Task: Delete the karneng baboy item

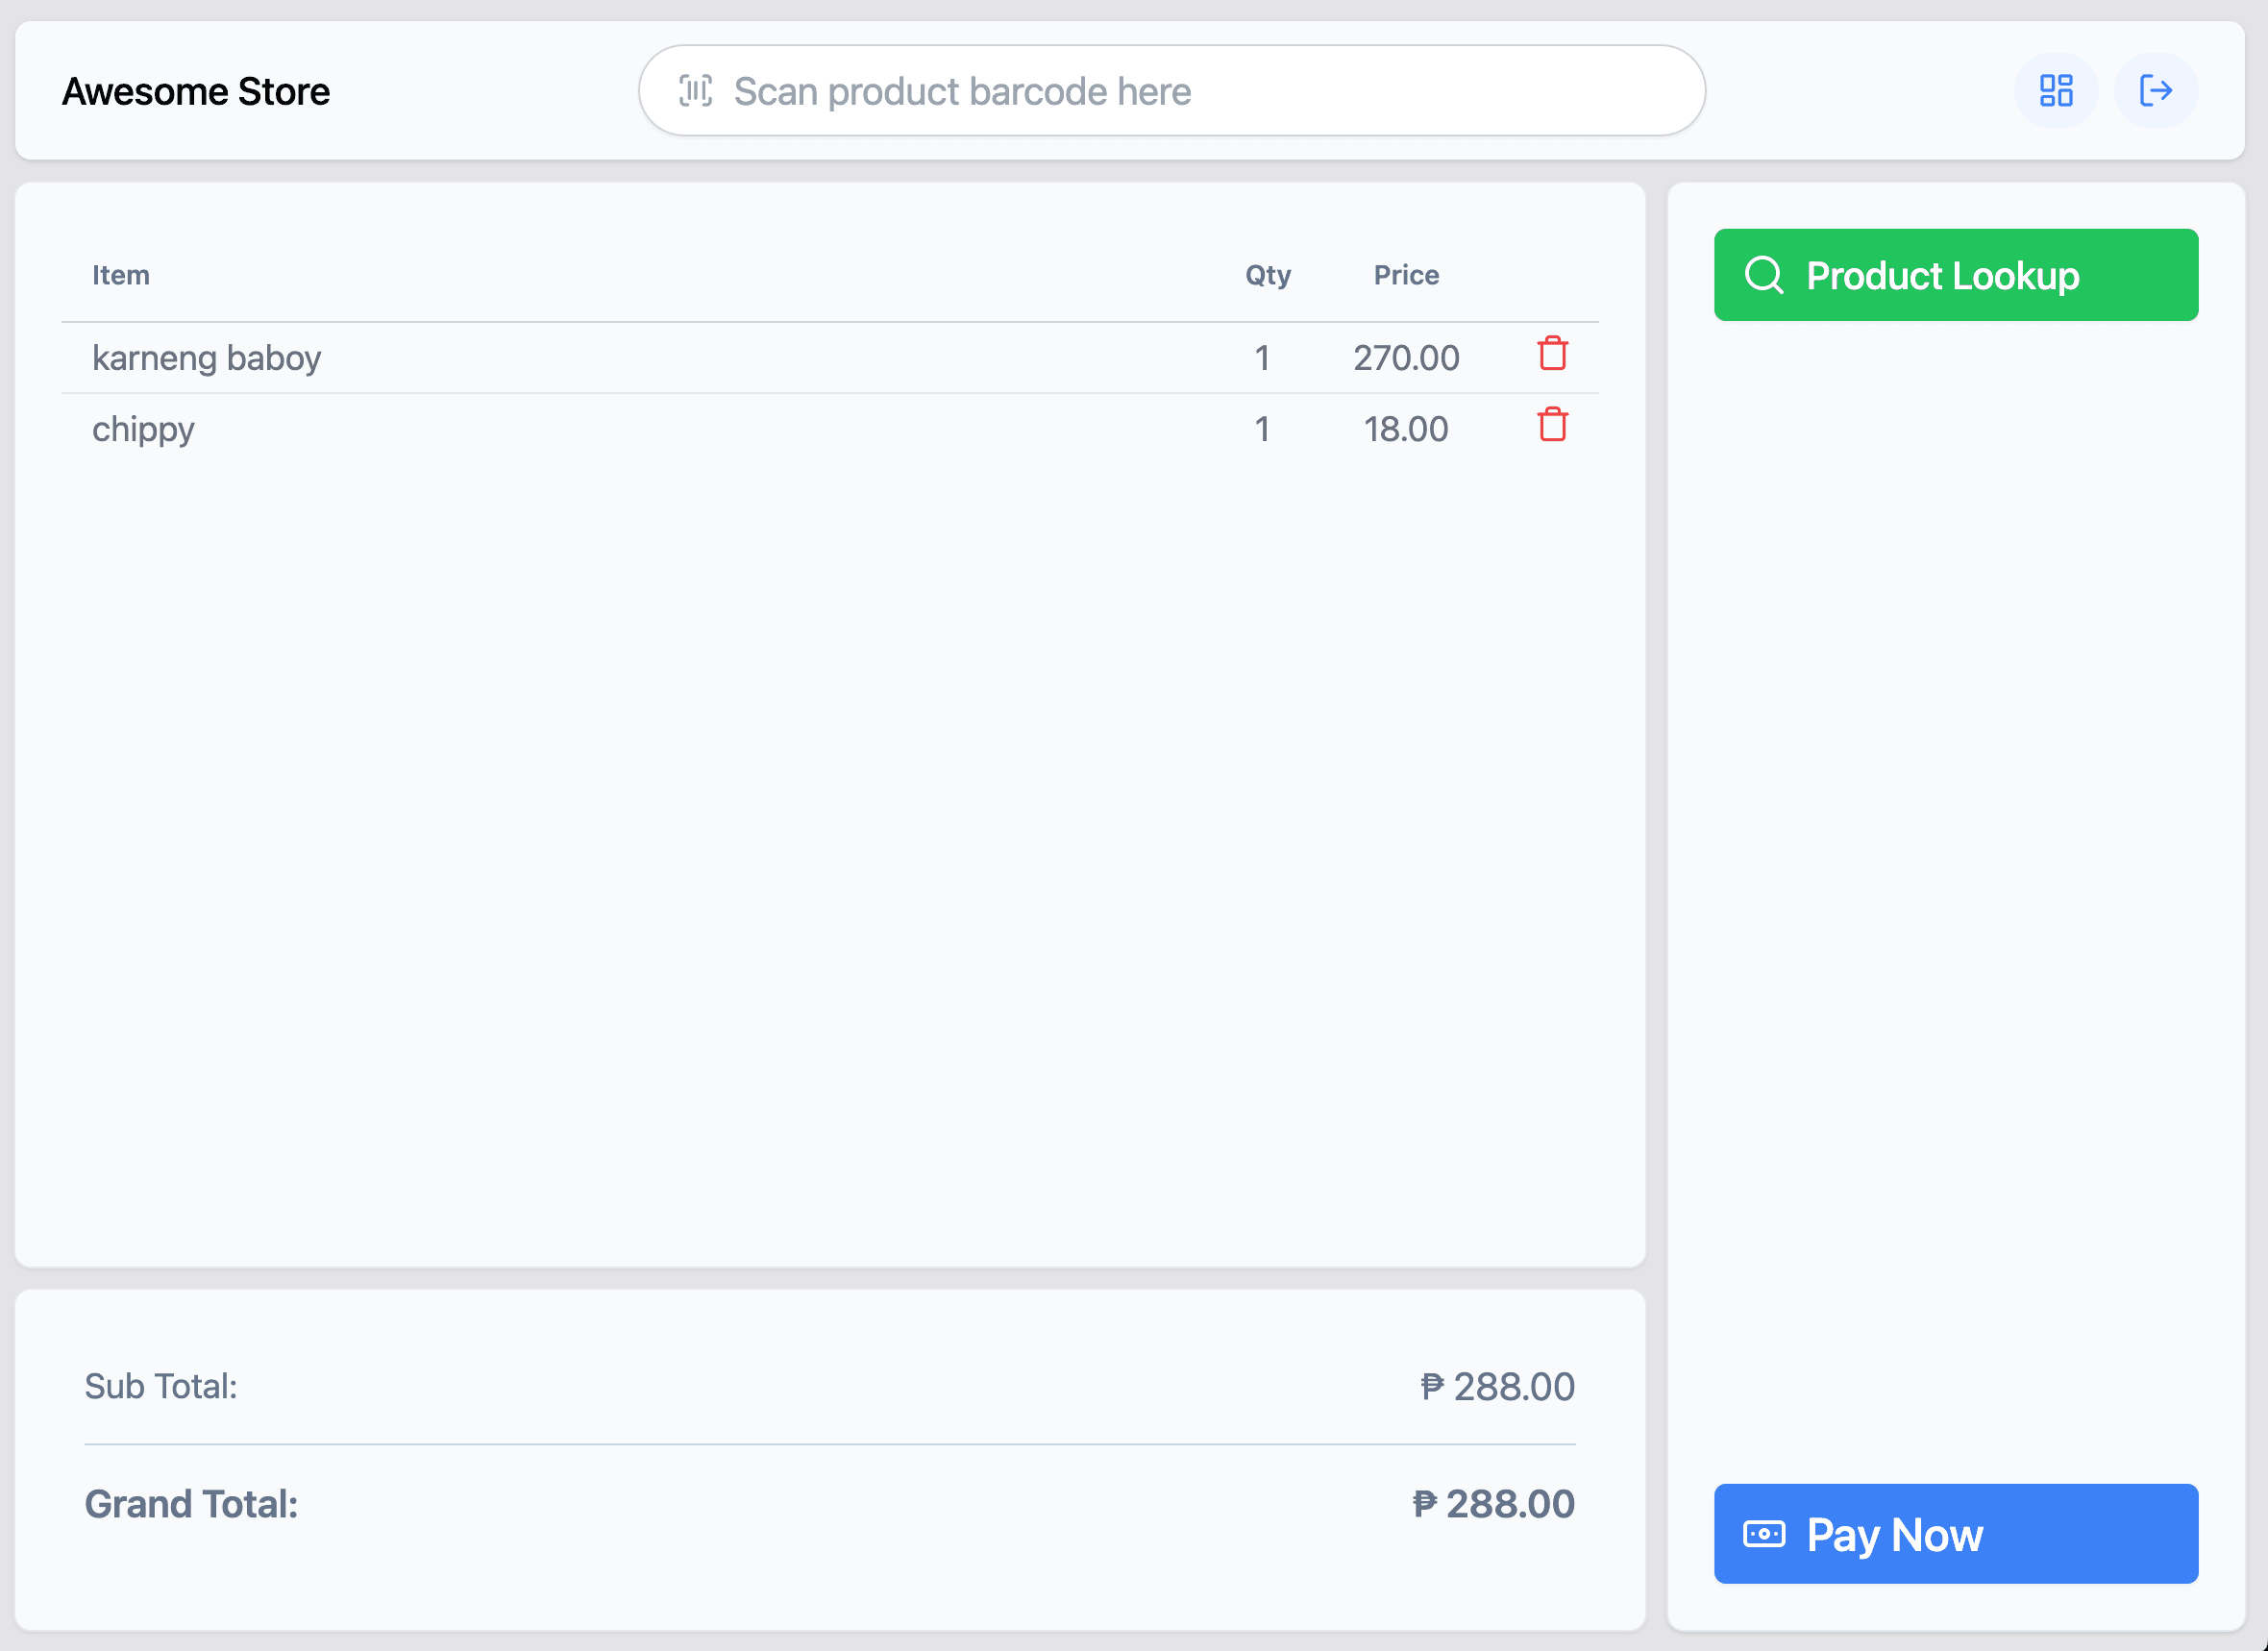Action: click(x=1552, y=354)
